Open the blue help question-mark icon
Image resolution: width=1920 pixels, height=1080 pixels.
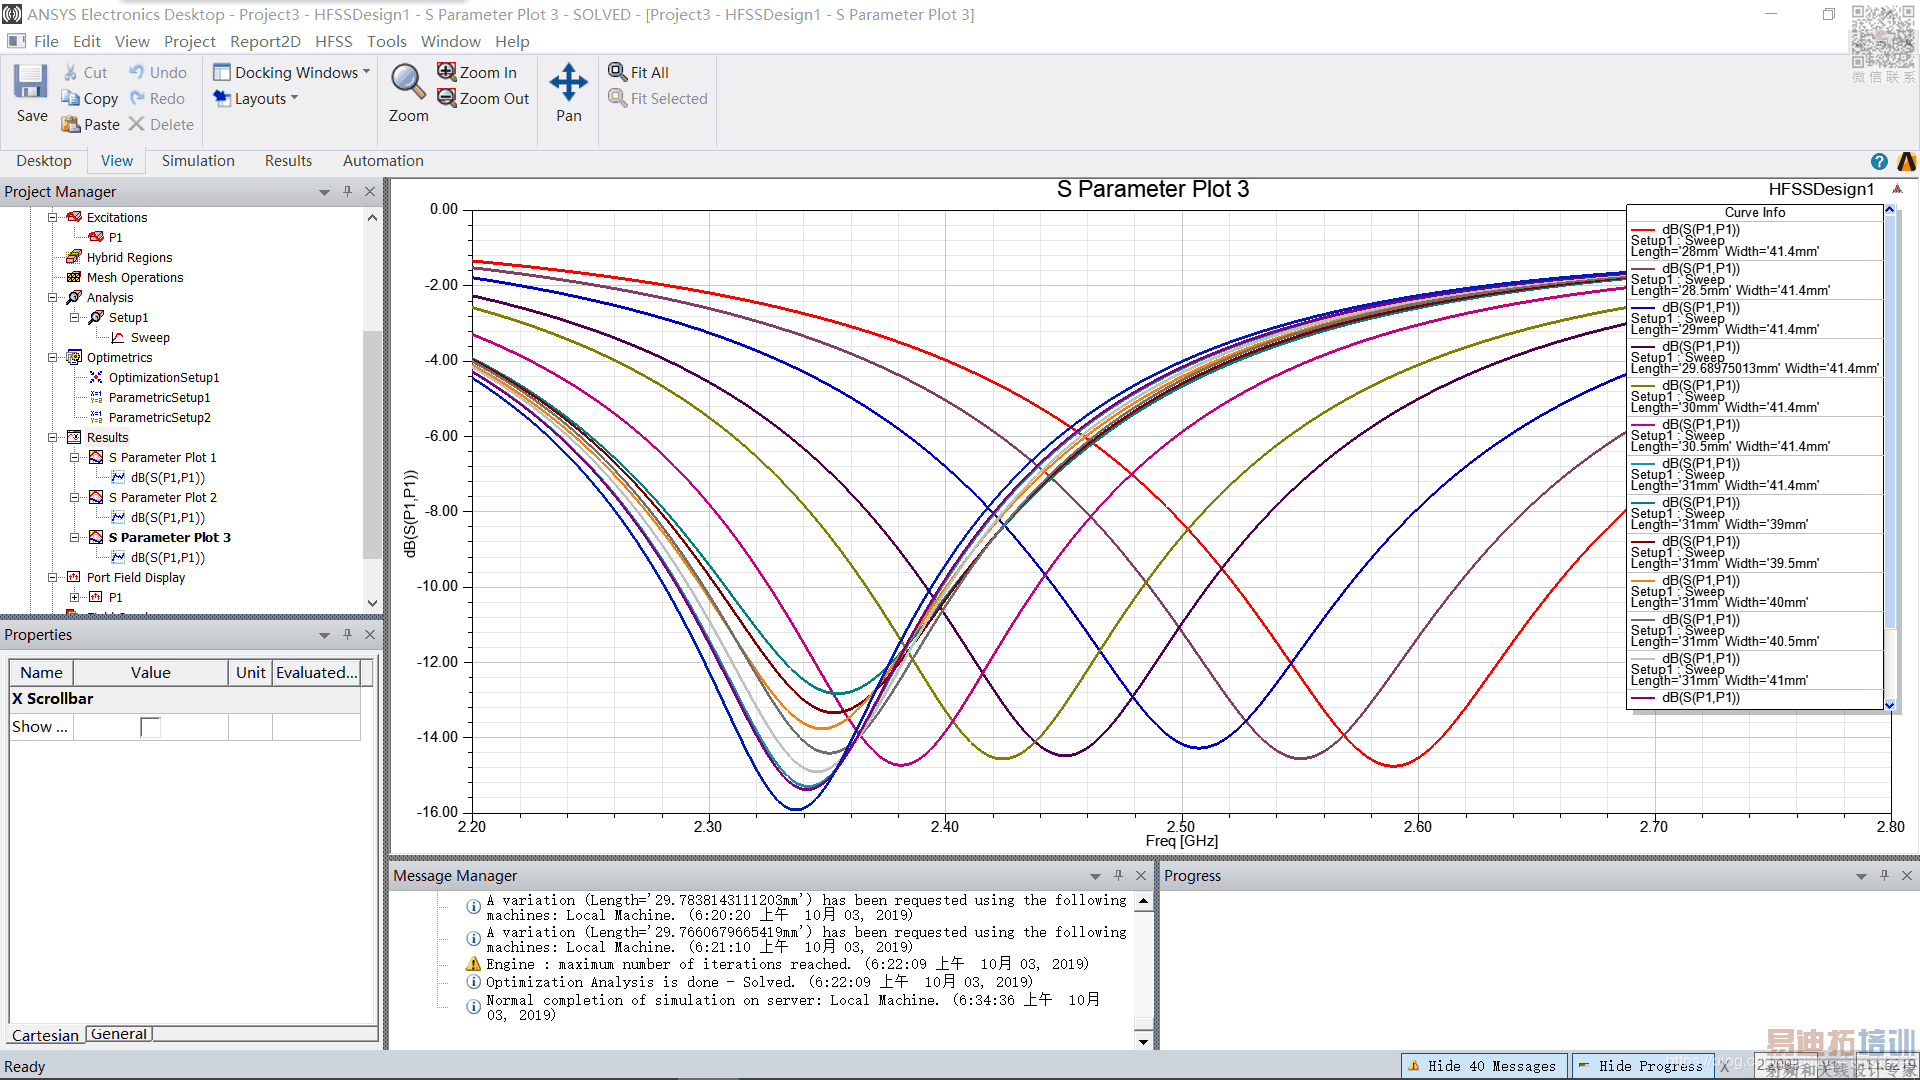coord(1879,161)
